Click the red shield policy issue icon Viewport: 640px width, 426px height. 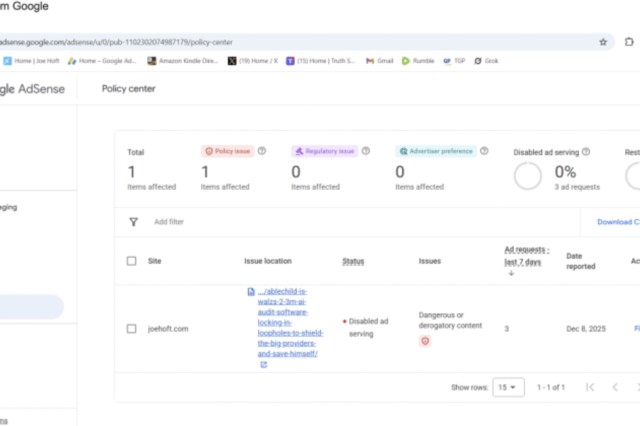click(425, 341)
